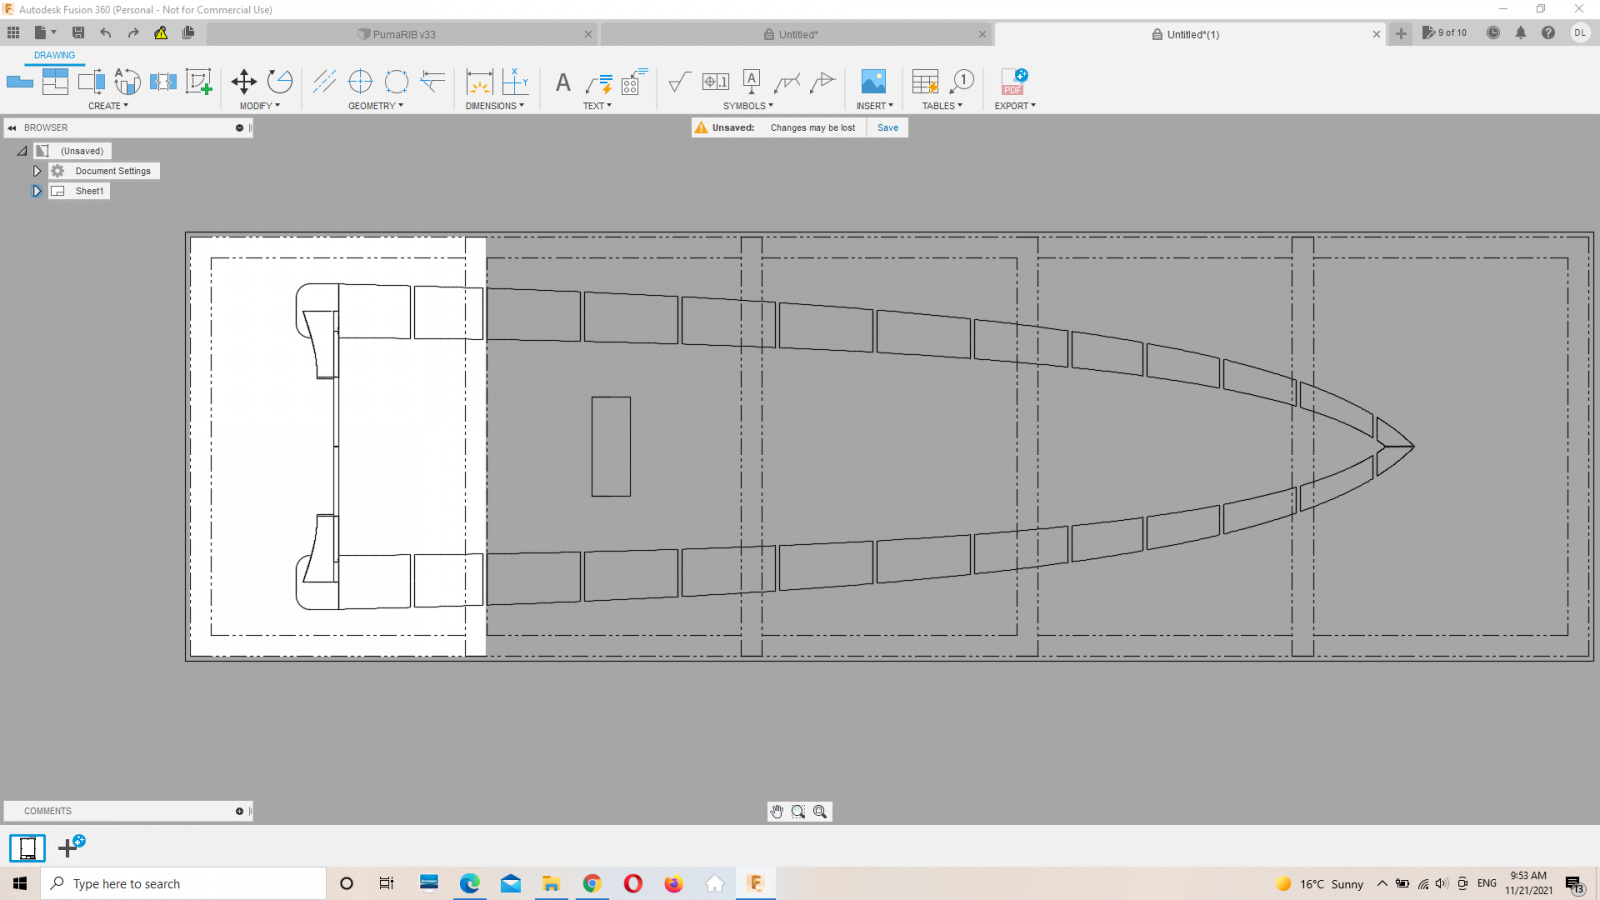Viewport: 1600px width, 900px height.
Task: Select the Sheet1 thumbnail at bottom
Action: tap(28, 848)
